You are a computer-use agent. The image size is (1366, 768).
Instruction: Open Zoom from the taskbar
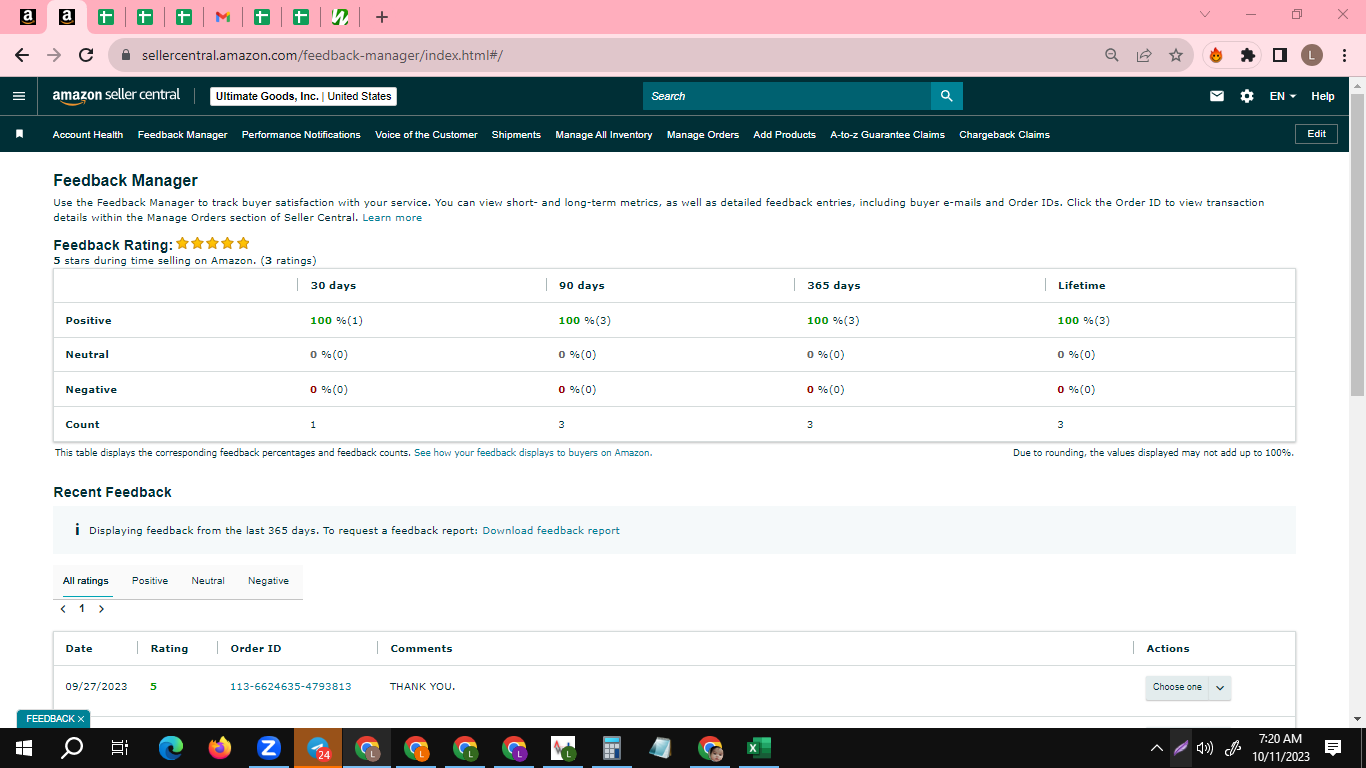pos(269,747)
